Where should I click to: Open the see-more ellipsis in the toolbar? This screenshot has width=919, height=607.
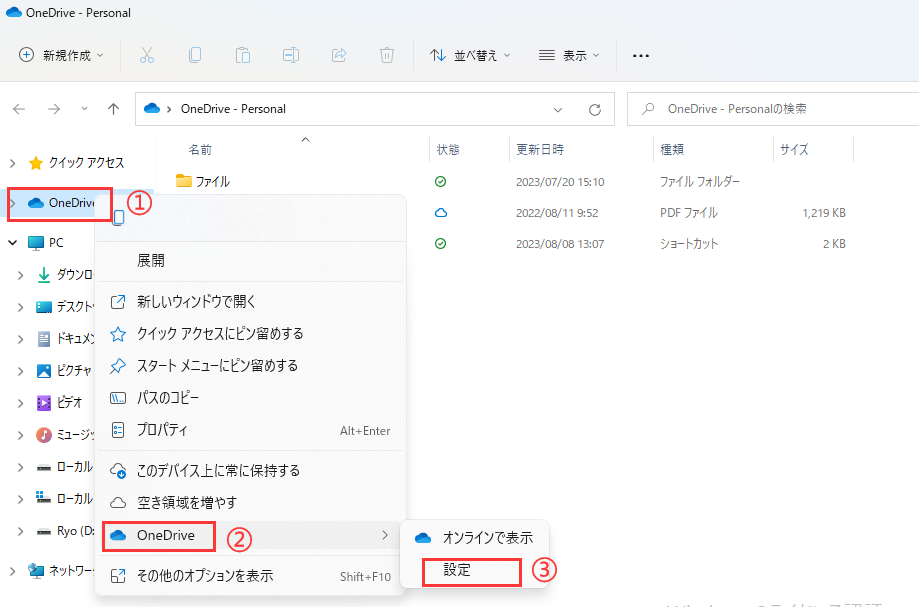click(641, 55)
